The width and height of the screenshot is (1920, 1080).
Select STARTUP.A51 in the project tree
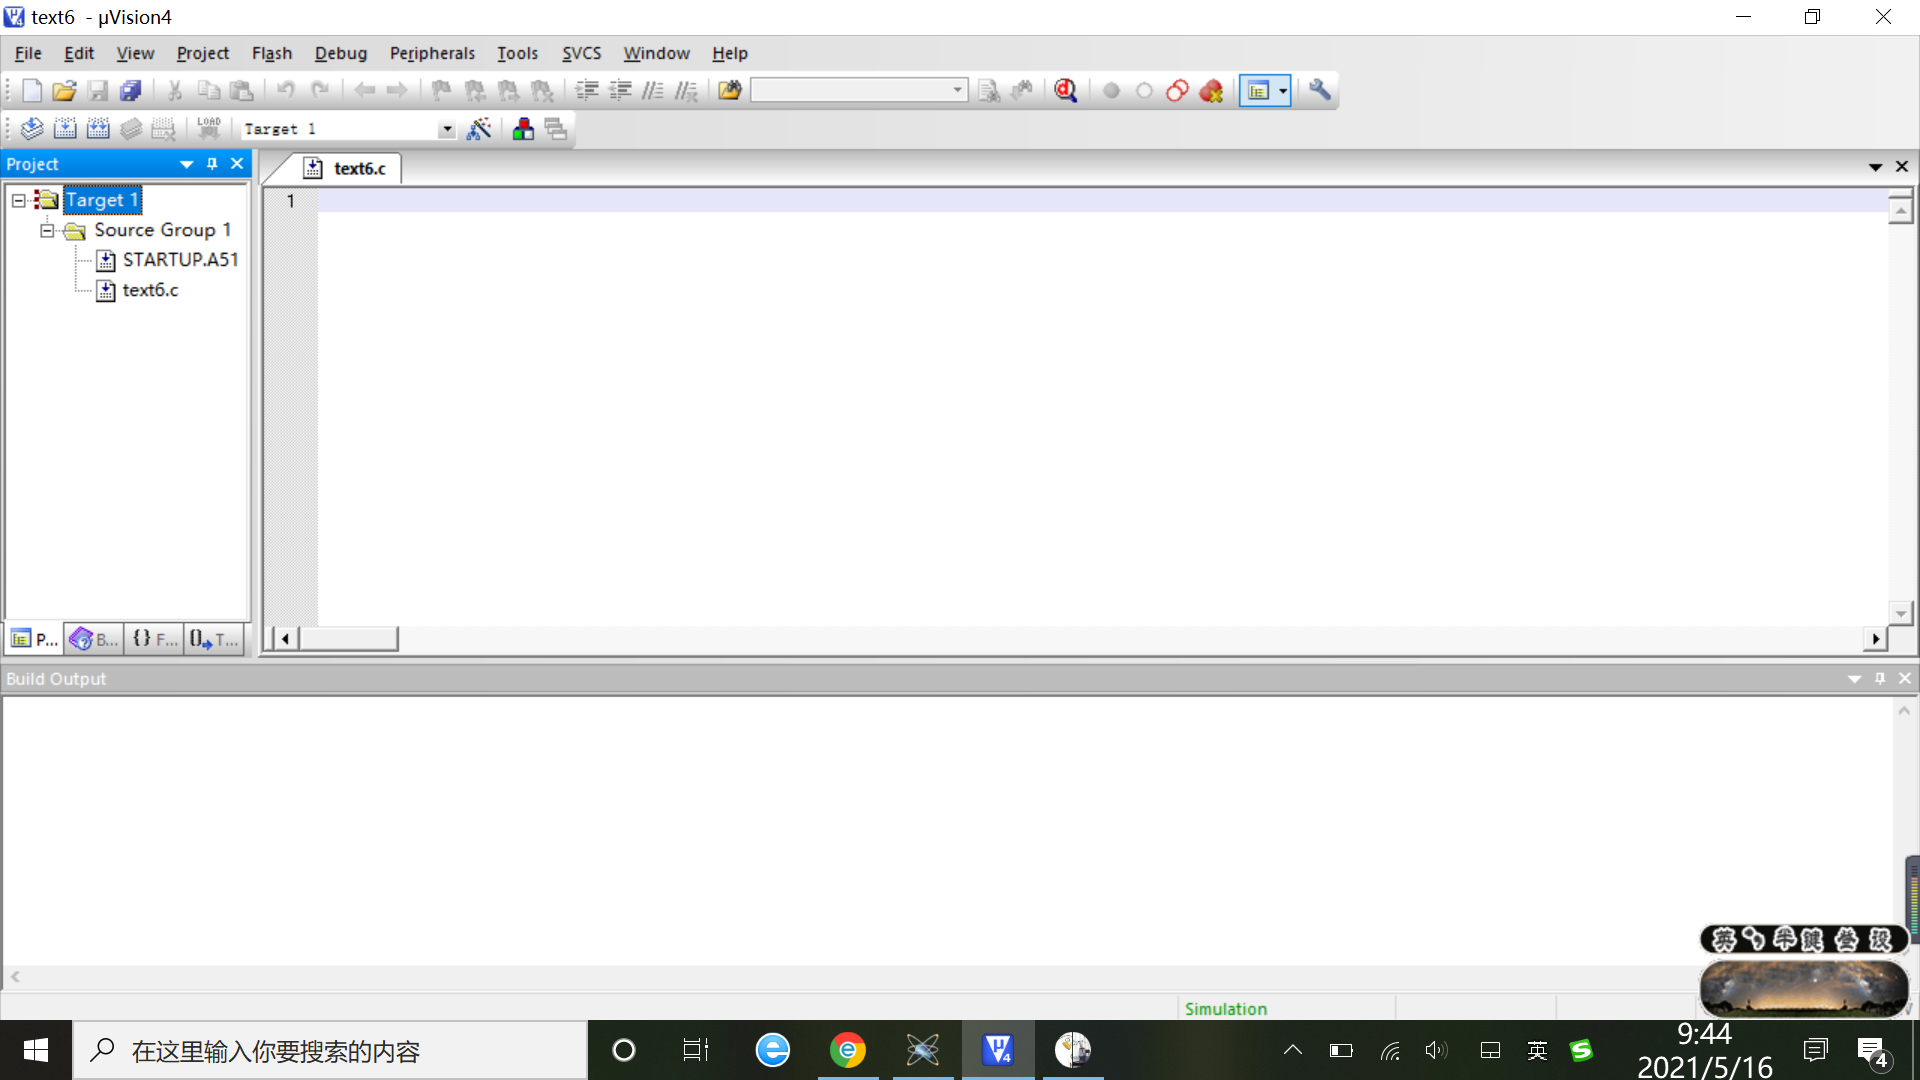pos(180,260)
